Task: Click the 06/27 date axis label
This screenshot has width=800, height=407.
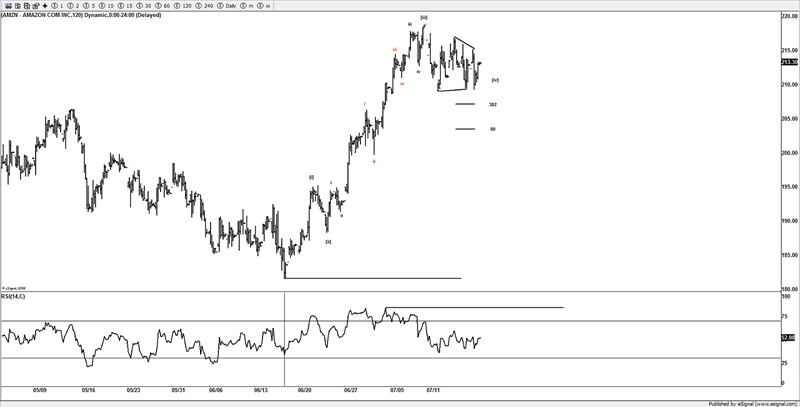Action: pos(351,390)
